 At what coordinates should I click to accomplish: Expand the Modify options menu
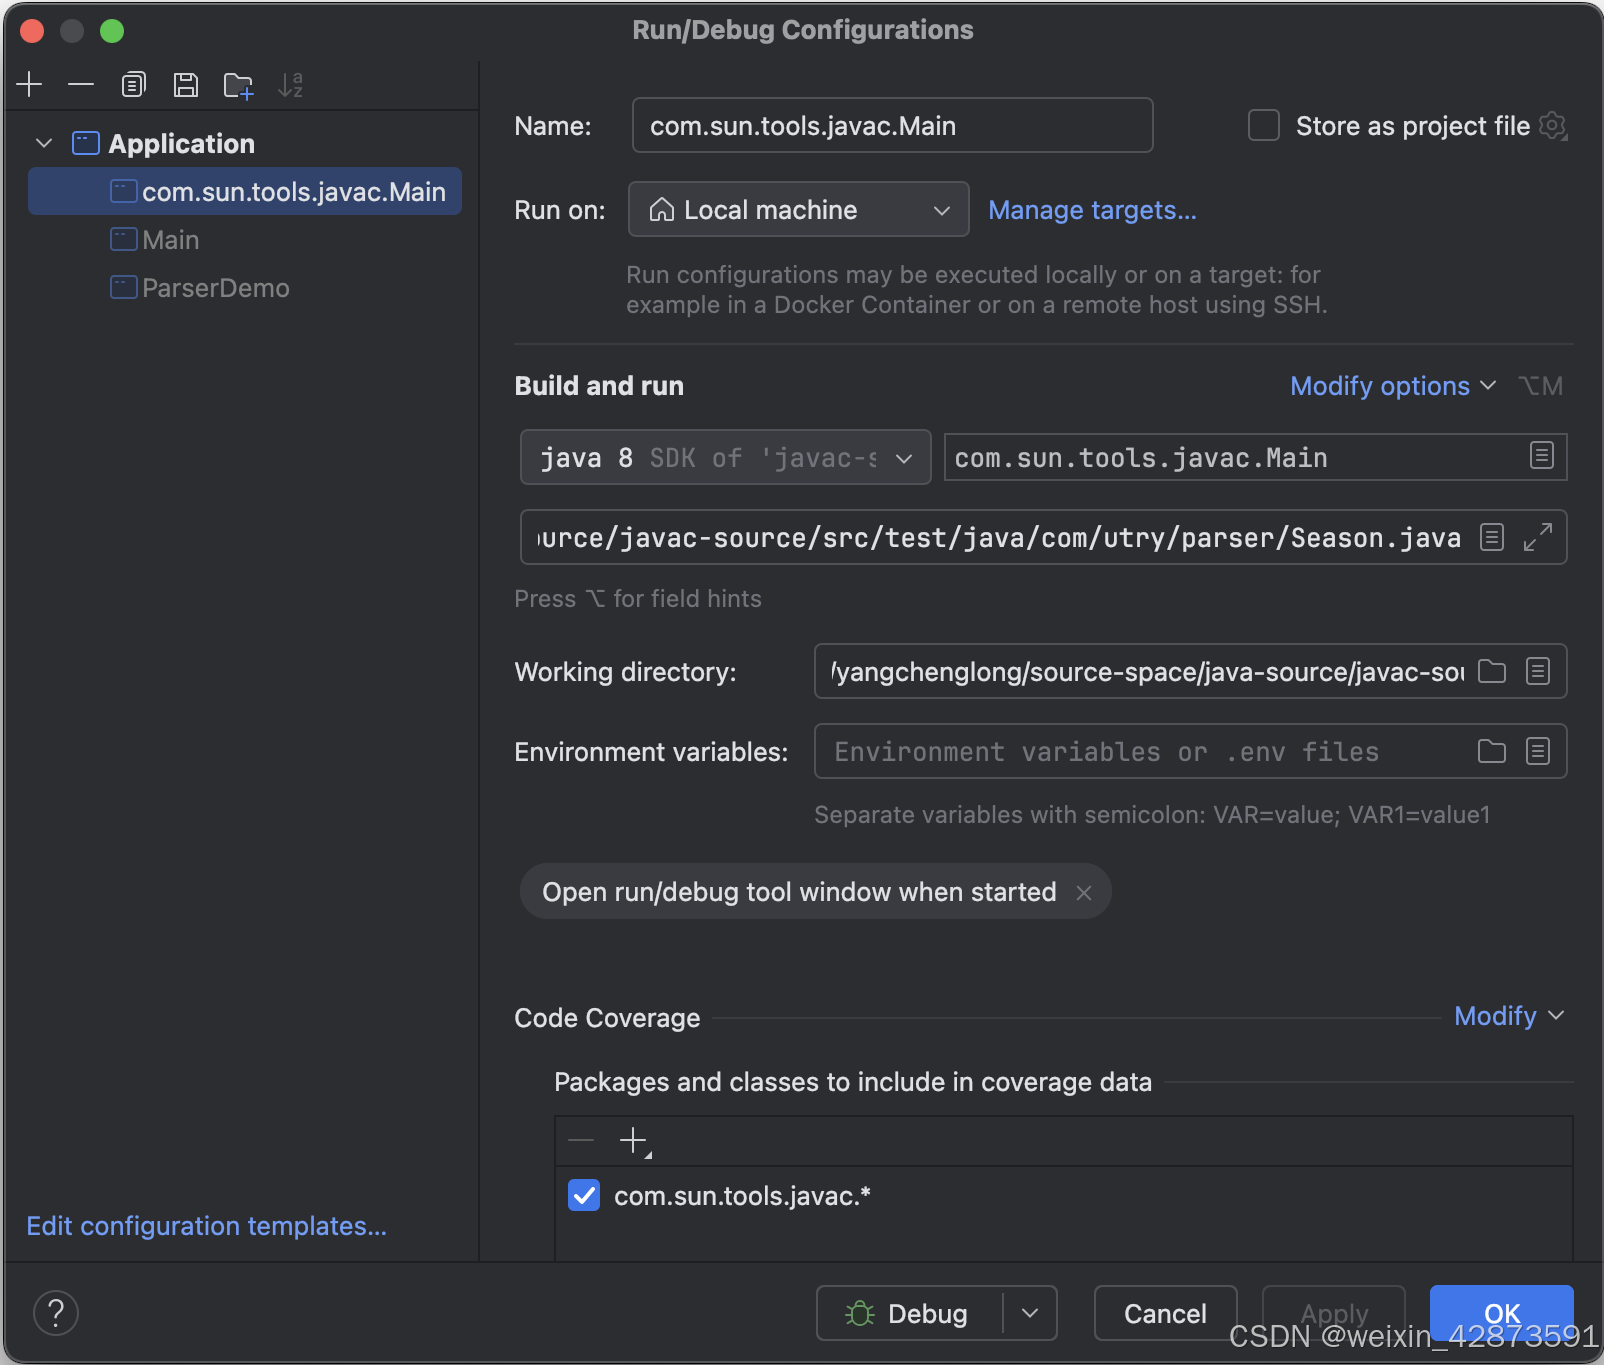pos(1391,386)
